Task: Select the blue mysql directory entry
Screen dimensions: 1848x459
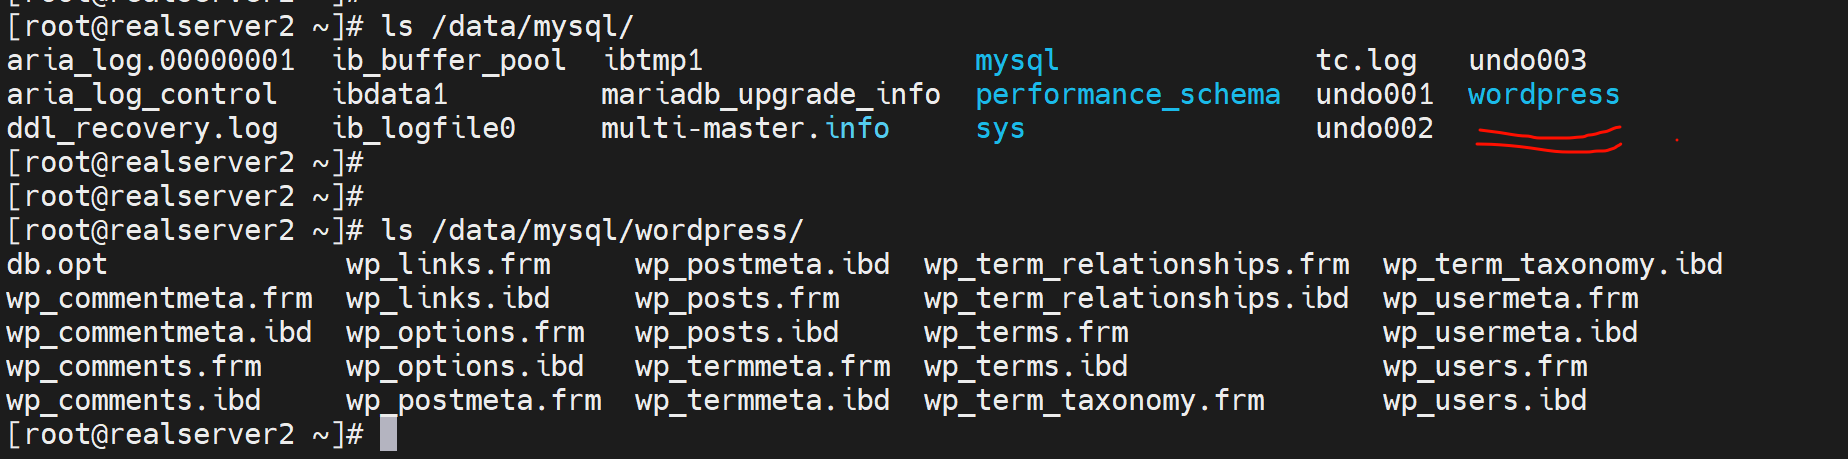Action: pos(1016,61)
